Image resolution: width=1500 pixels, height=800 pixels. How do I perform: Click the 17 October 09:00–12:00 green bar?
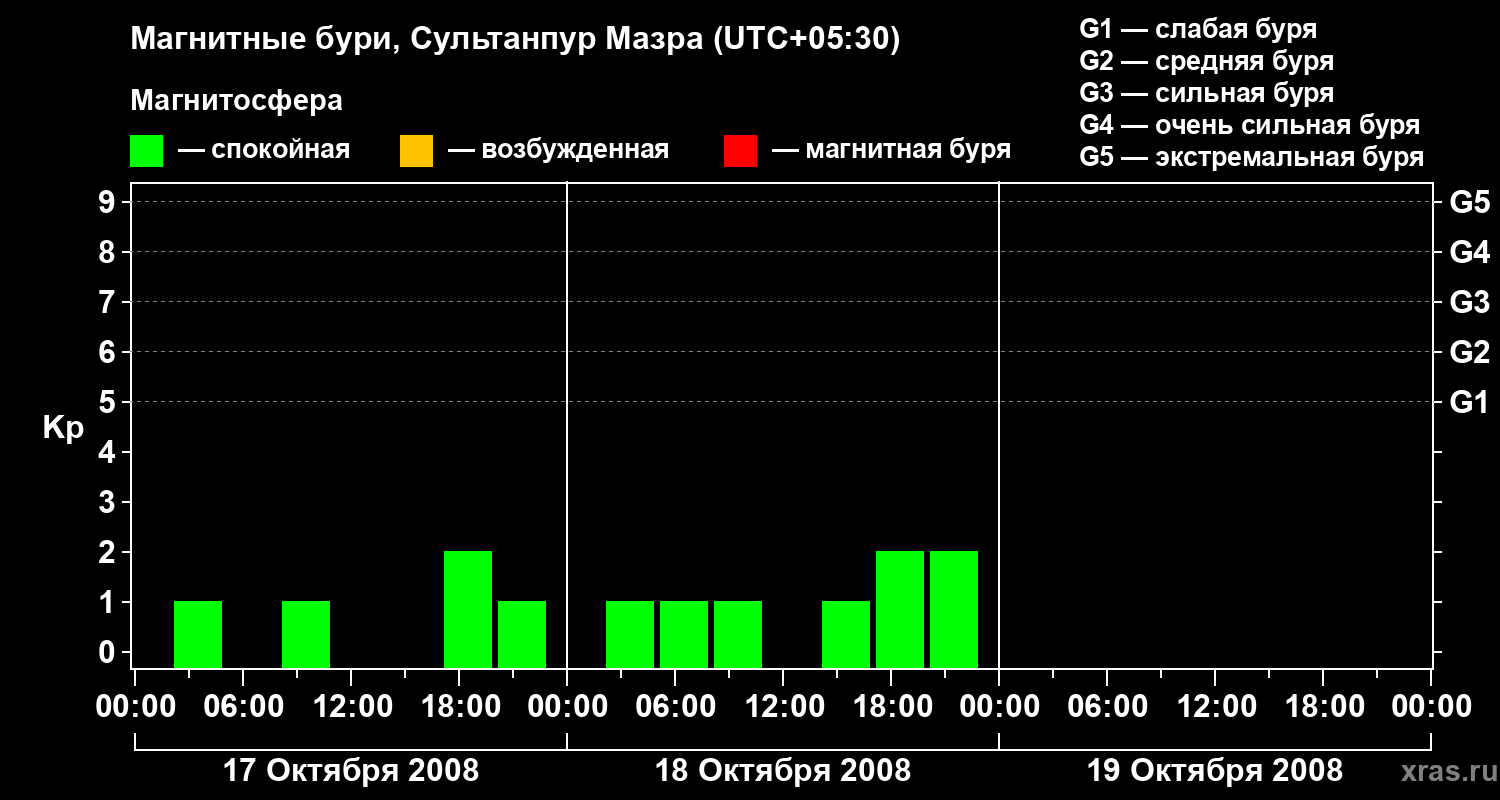pyautogui.click(x=306, y=634)
